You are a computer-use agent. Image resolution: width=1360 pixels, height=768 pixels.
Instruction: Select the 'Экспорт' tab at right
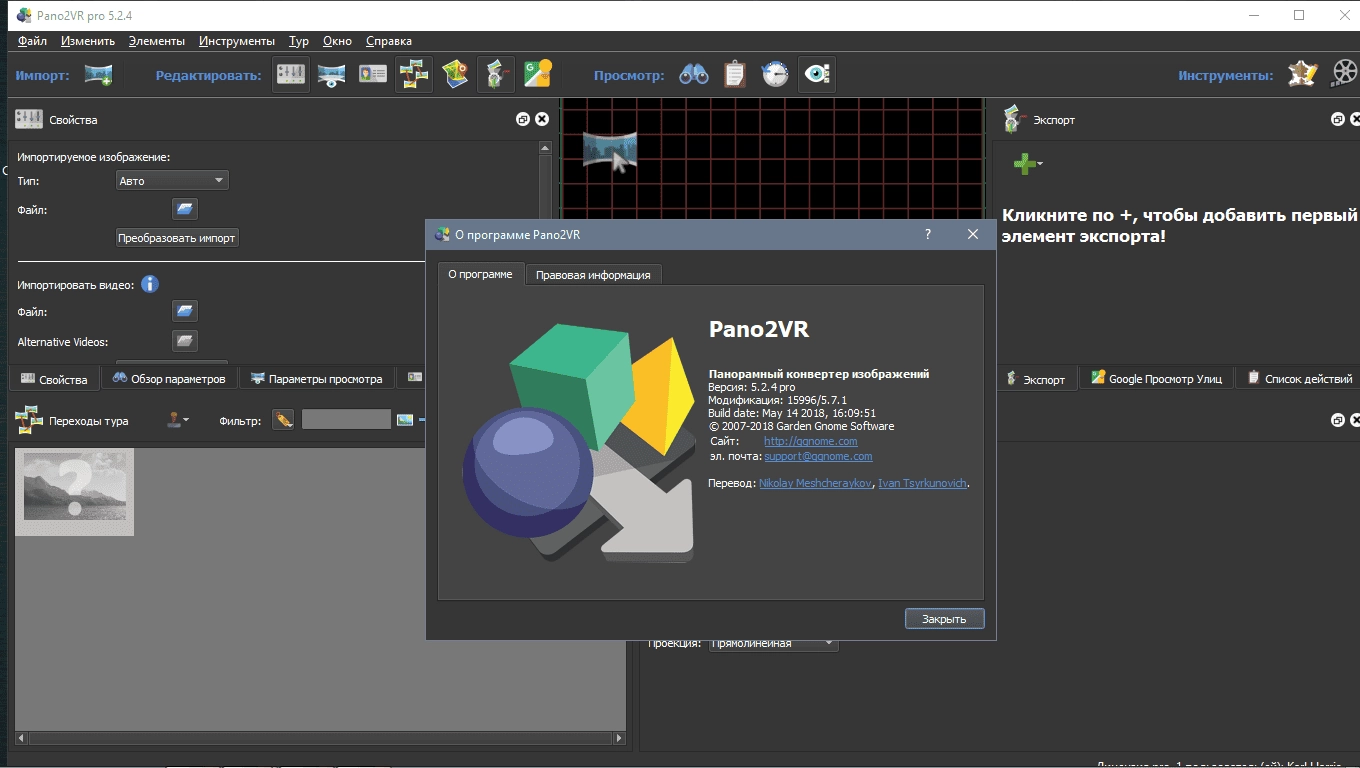1037,379
